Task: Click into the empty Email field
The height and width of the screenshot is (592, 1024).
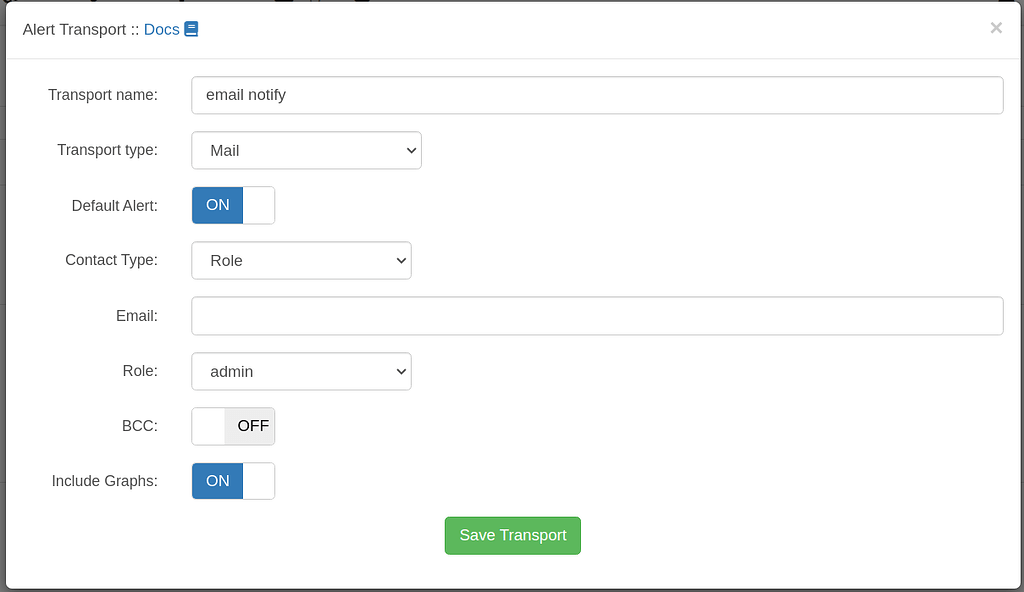Action: point(597,316)
